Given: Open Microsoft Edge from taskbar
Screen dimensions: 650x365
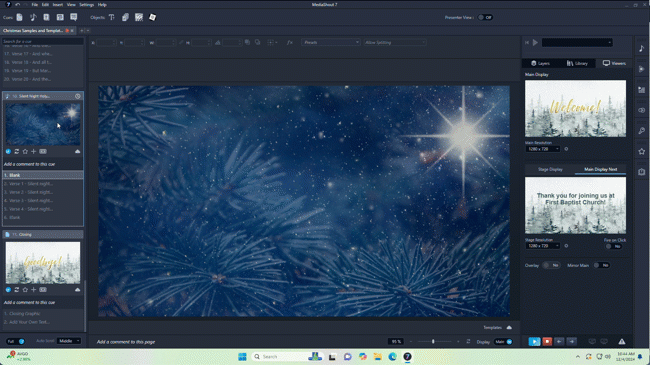Looking at the screenshot, I should 393,357.
